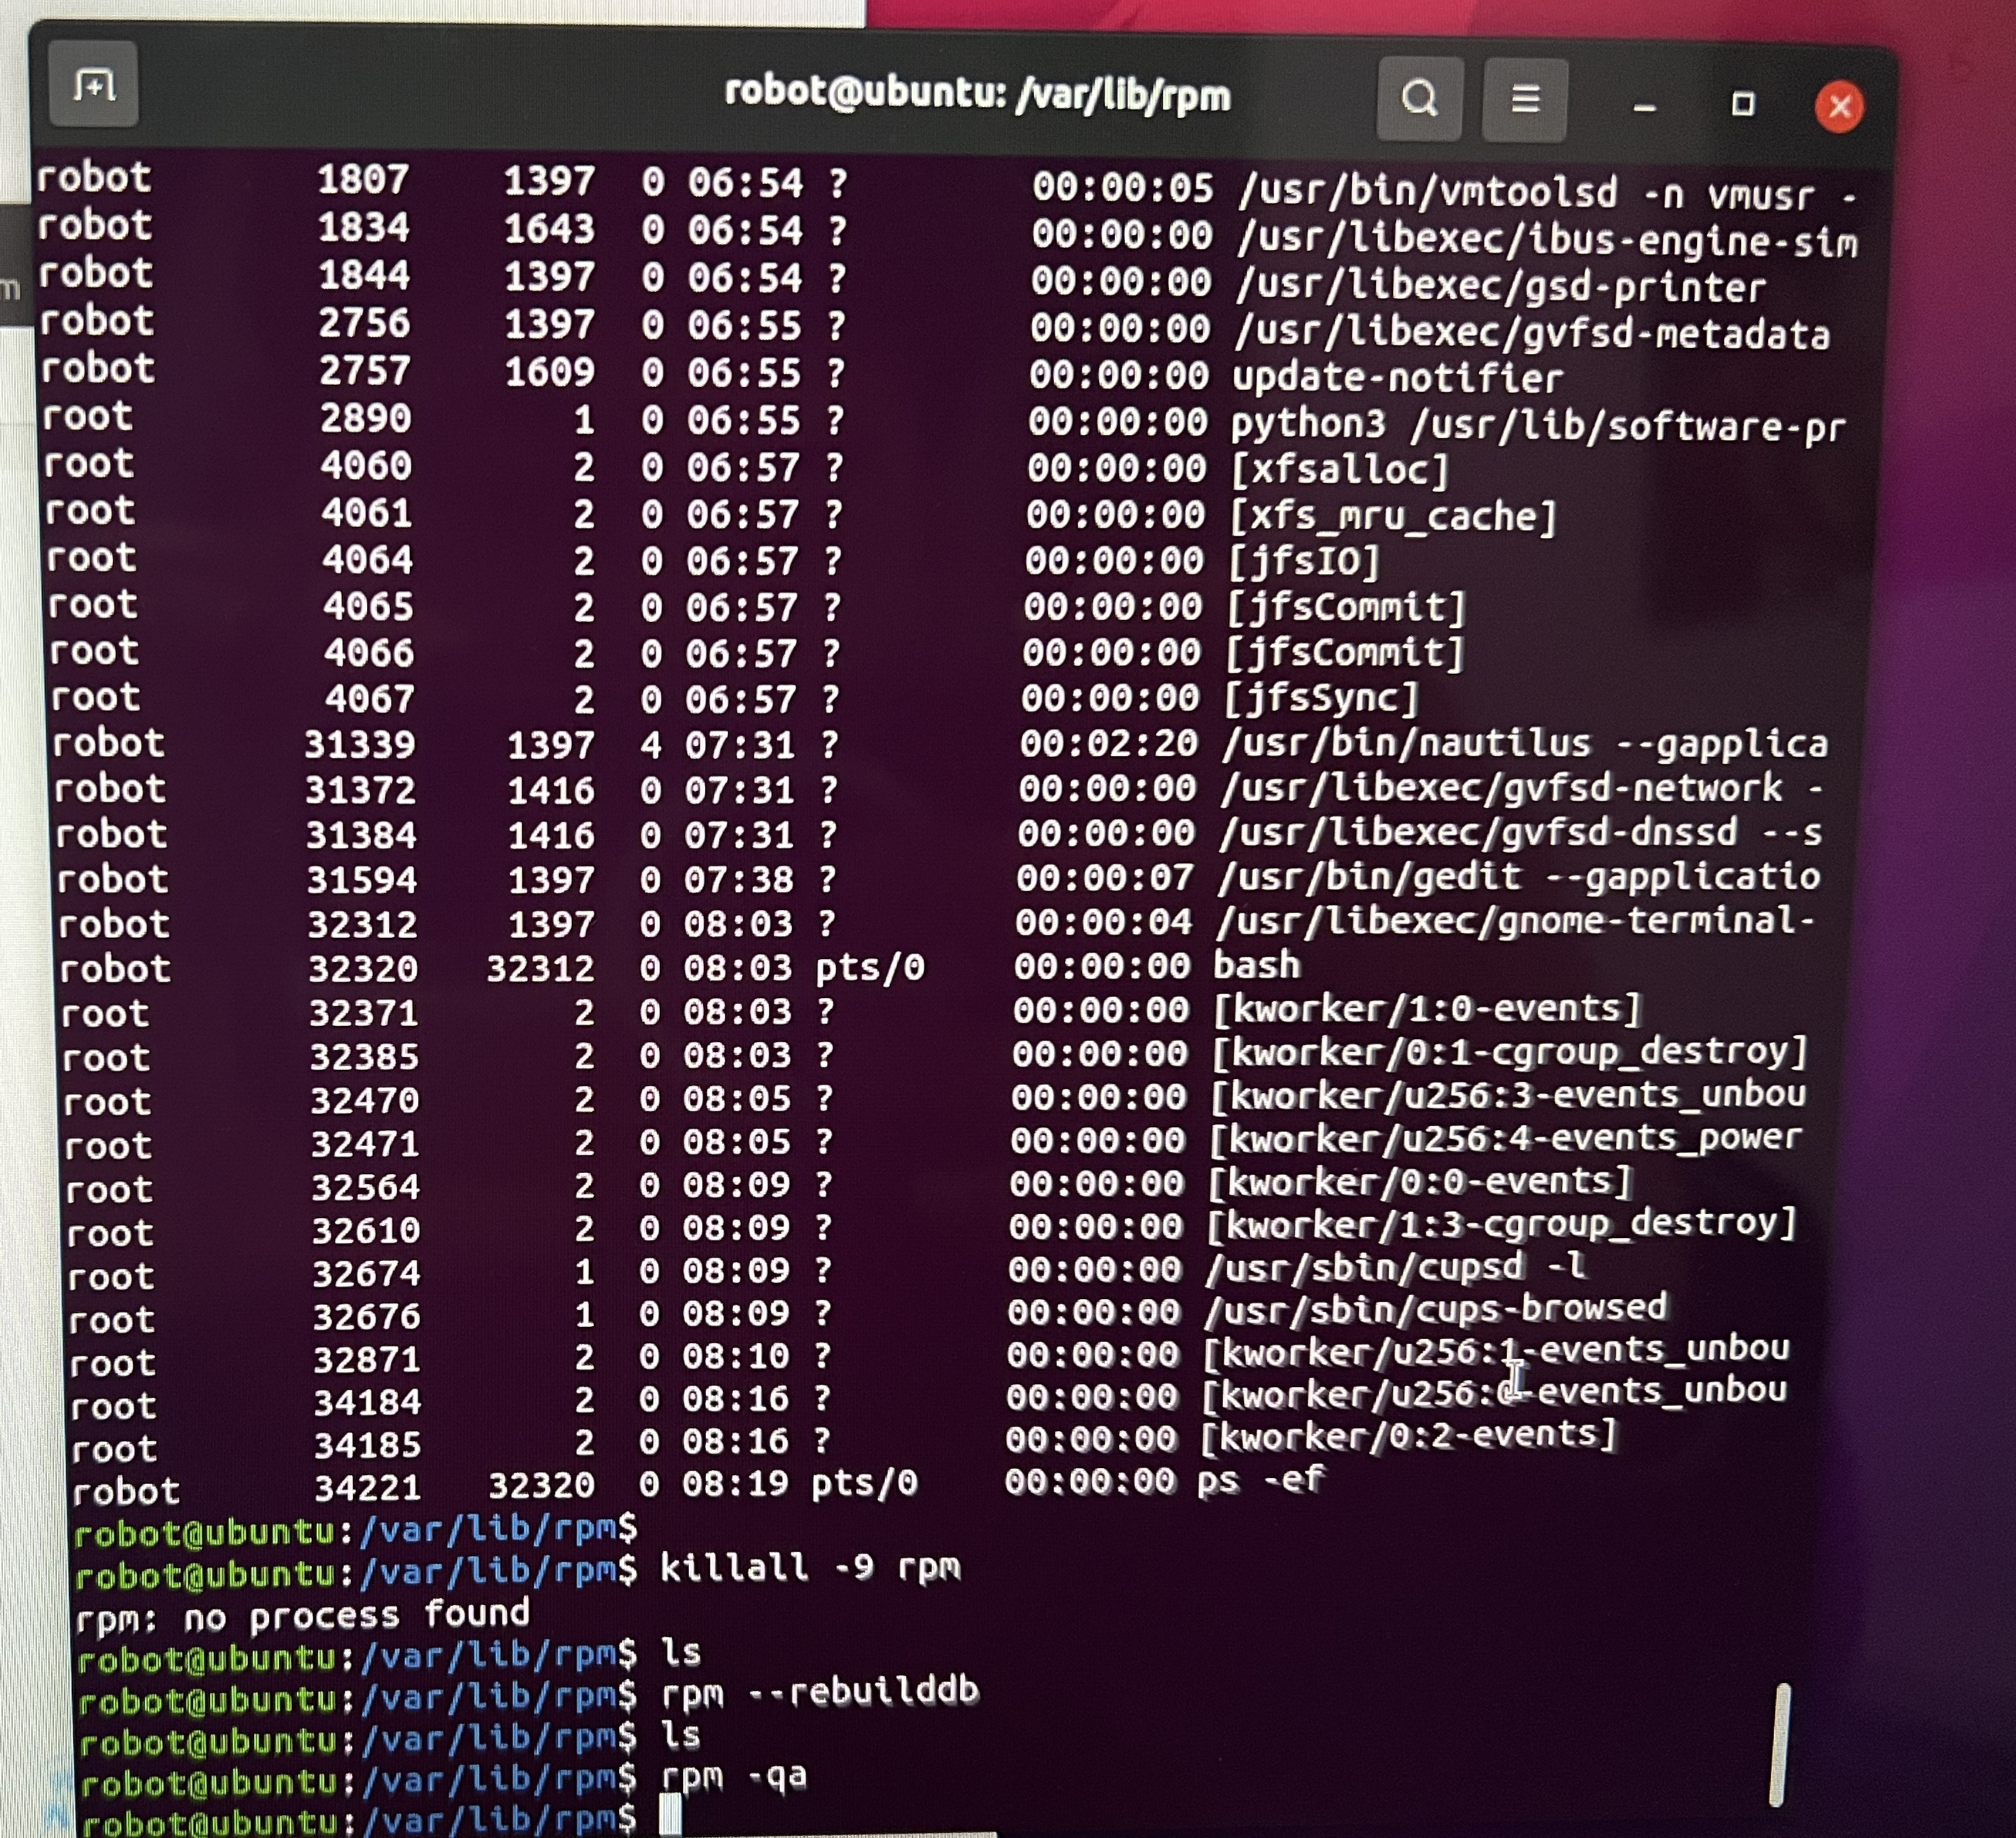
Task: Click the cursor at the last prompt
Action: pyautogui.click(x=670, y=1815)
